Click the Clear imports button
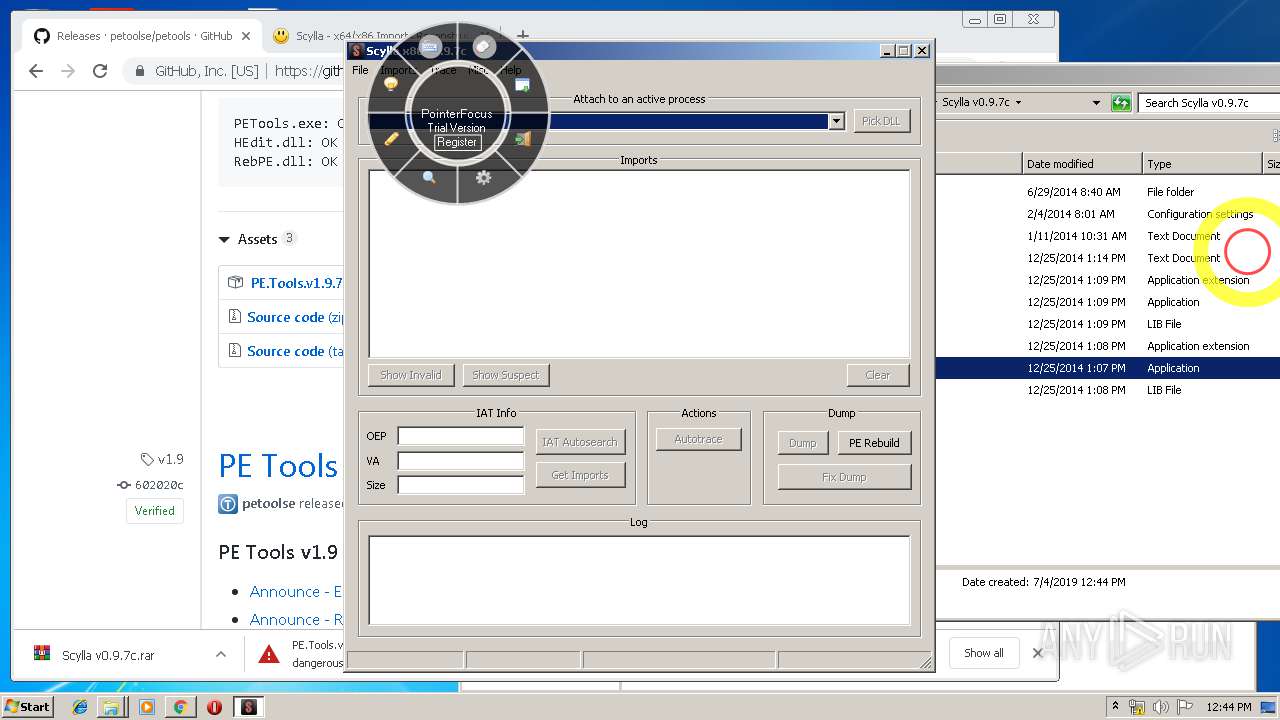The height and width of the screenshot is (720, 1280). pyautogui.click(x=877, y=375)
